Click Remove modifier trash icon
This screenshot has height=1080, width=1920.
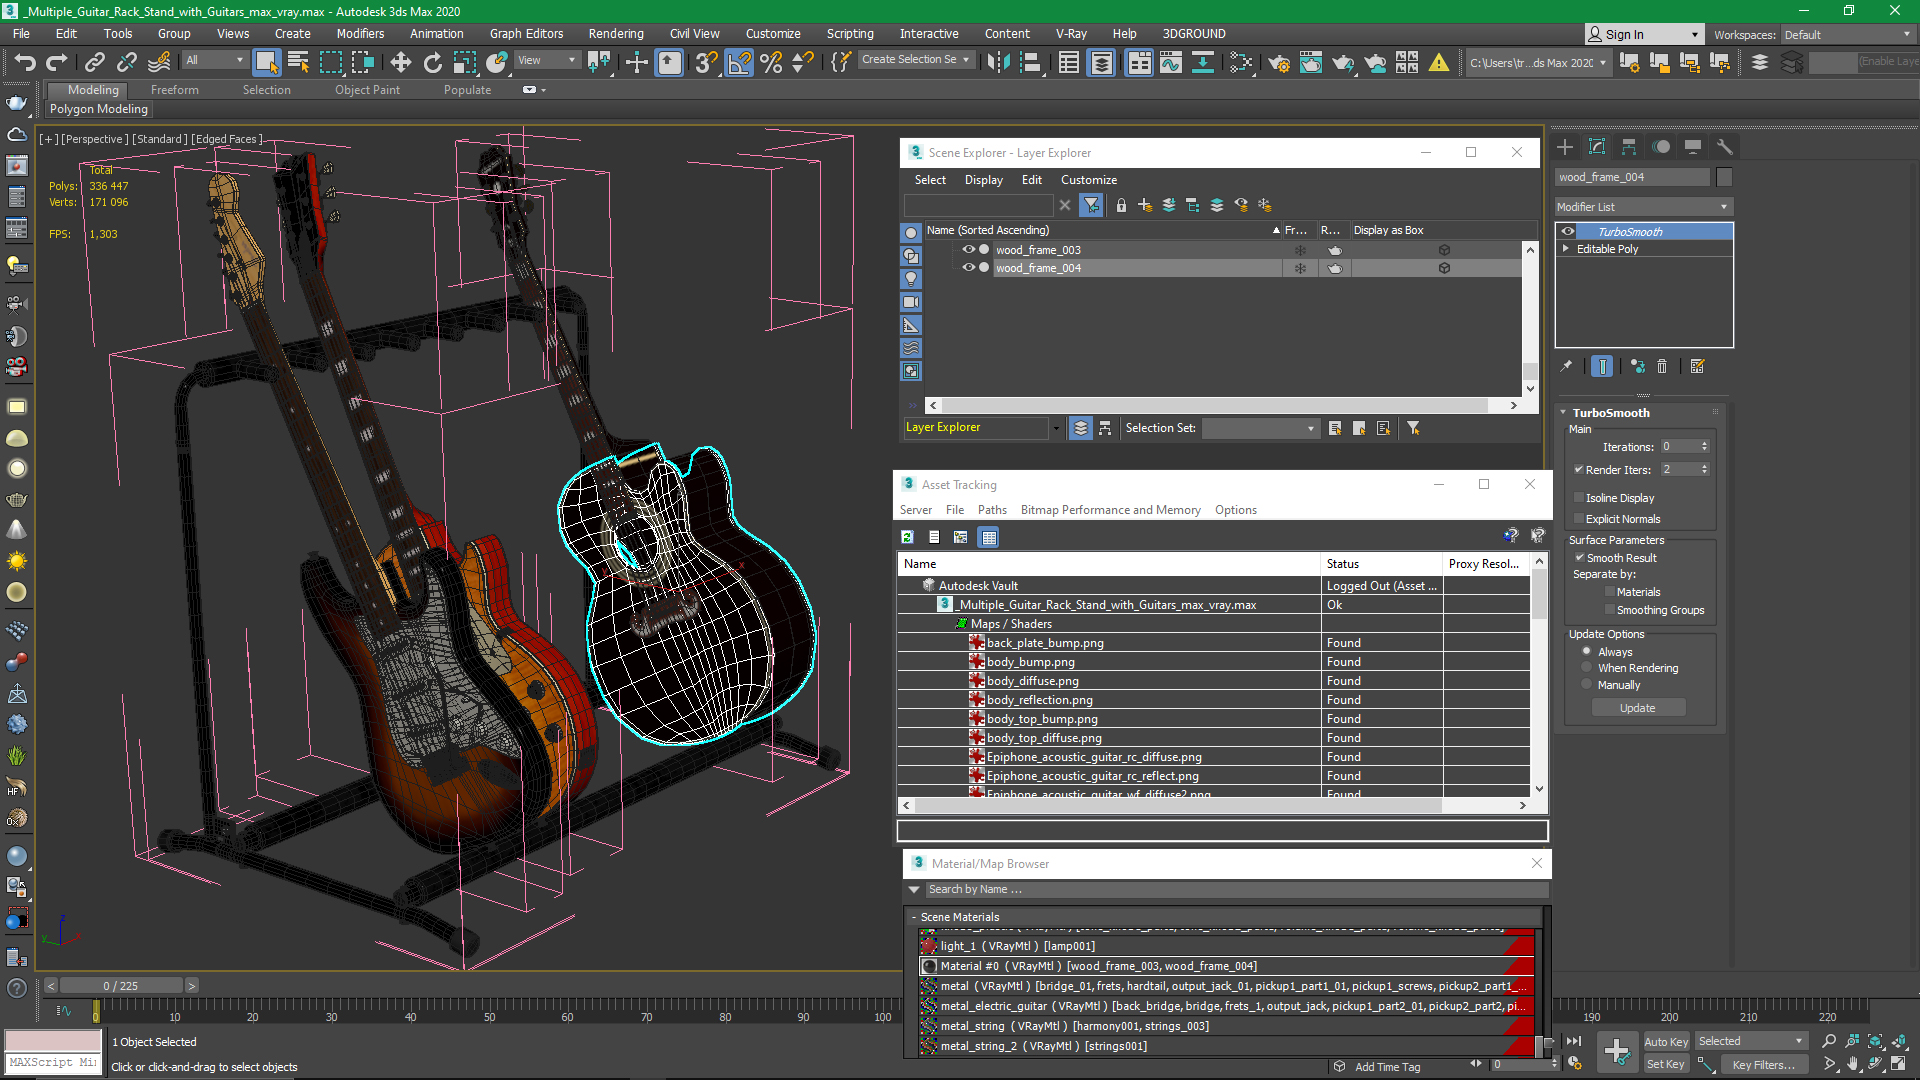(1662, 367)
